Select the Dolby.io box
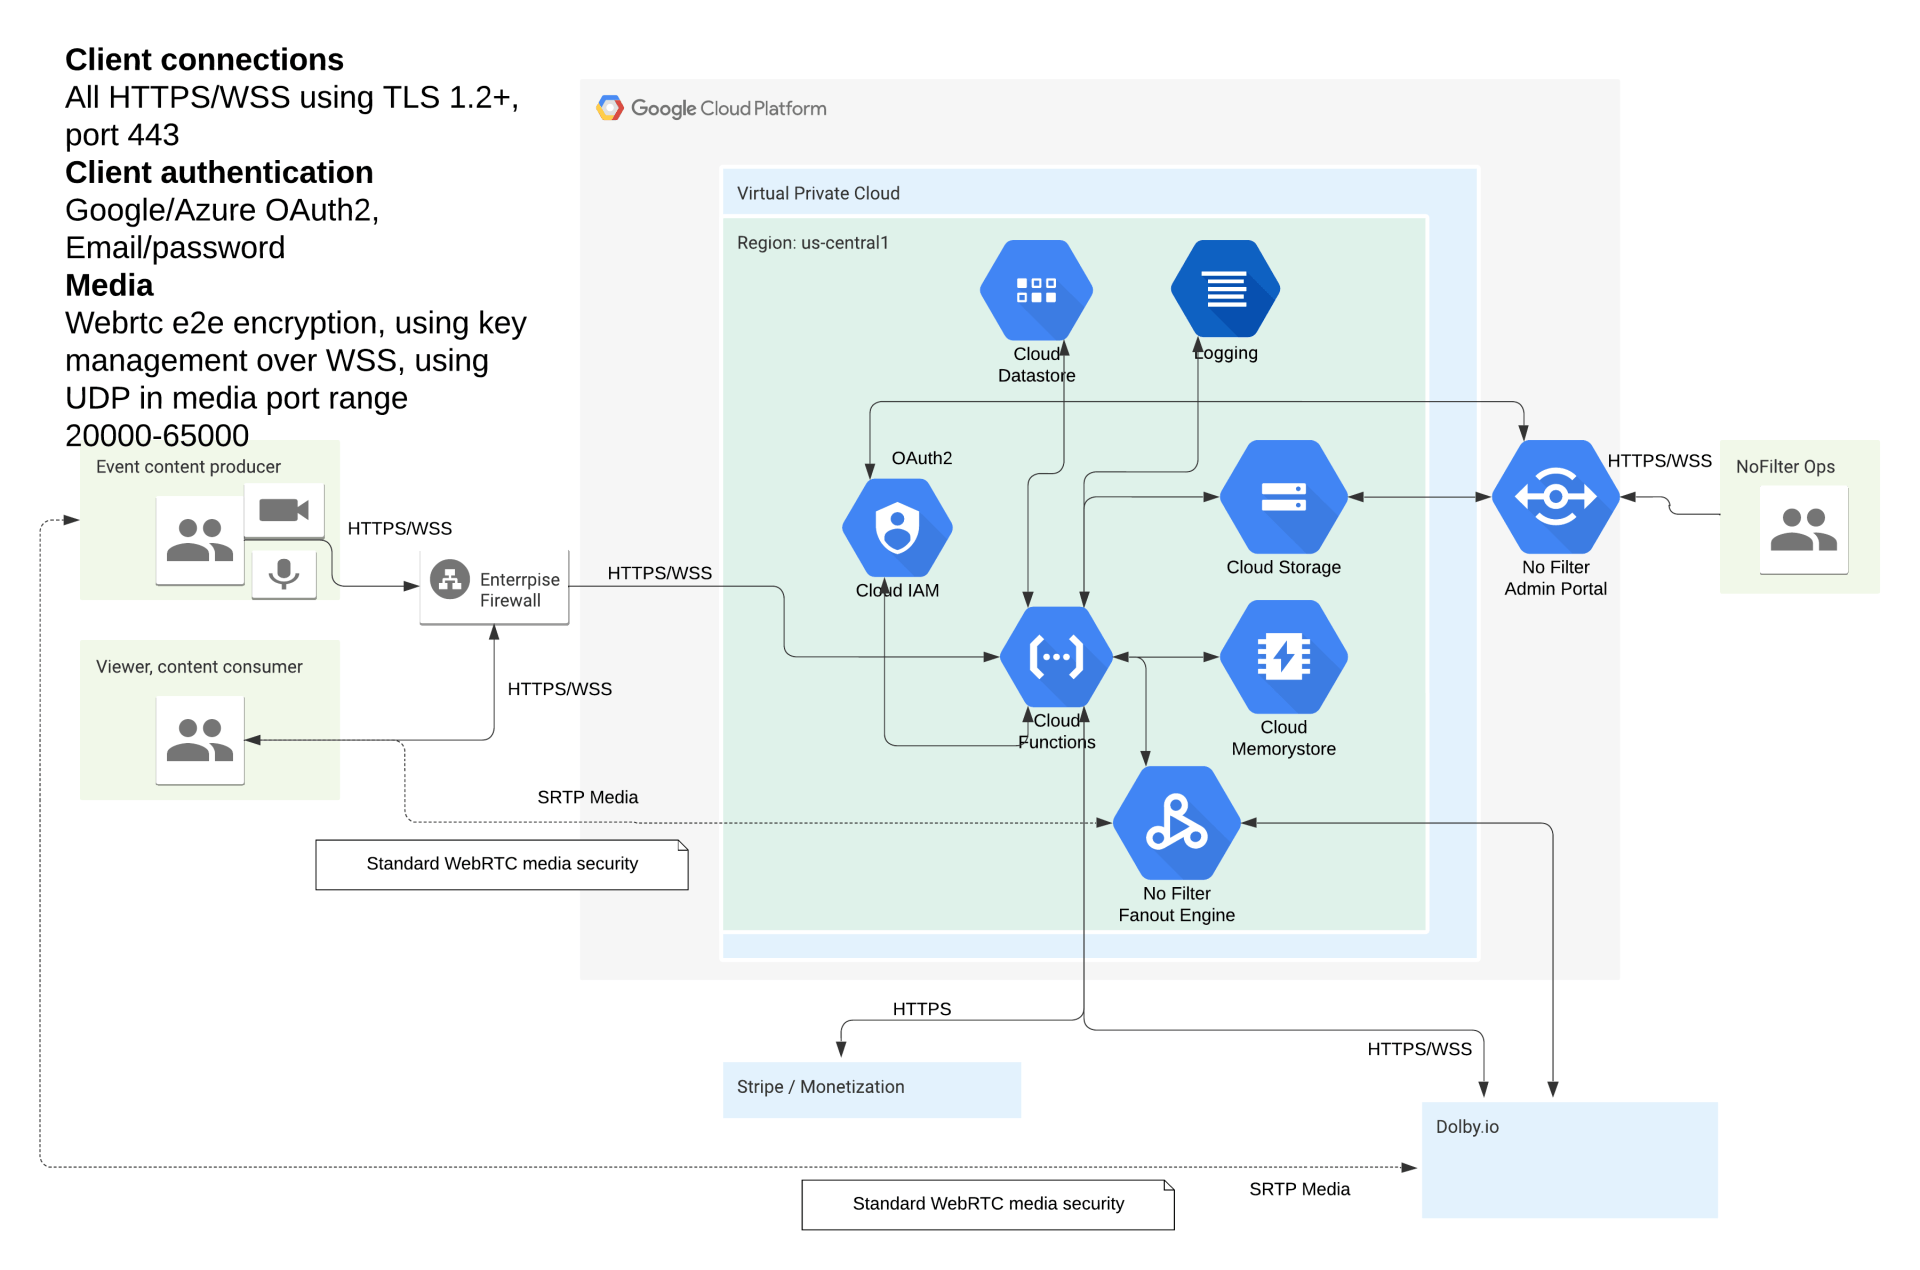The width and height of the screenshot is (1920, 1270). [x=1570, y=1160]
